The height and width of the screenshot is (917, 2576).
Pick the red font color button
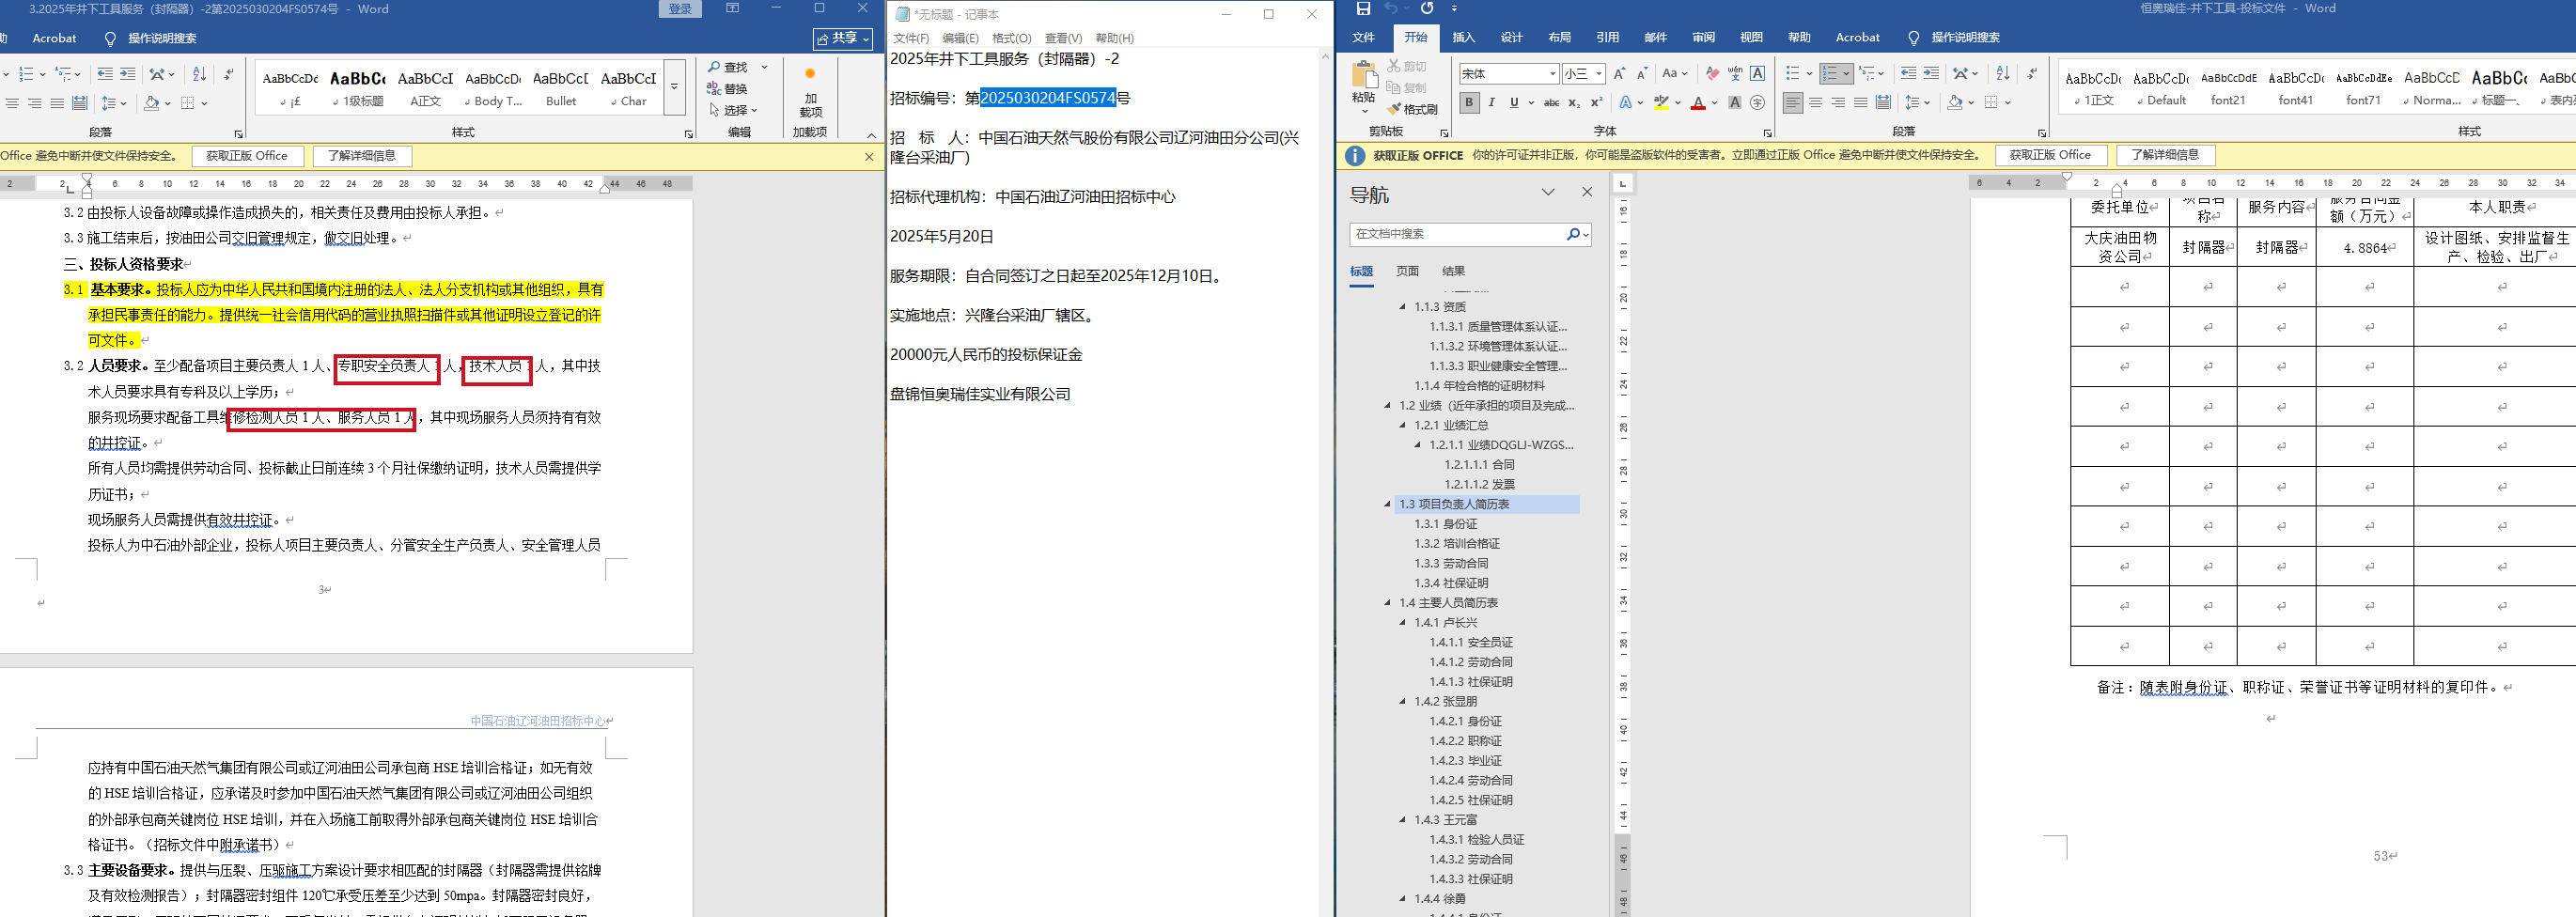[1697, 103]
